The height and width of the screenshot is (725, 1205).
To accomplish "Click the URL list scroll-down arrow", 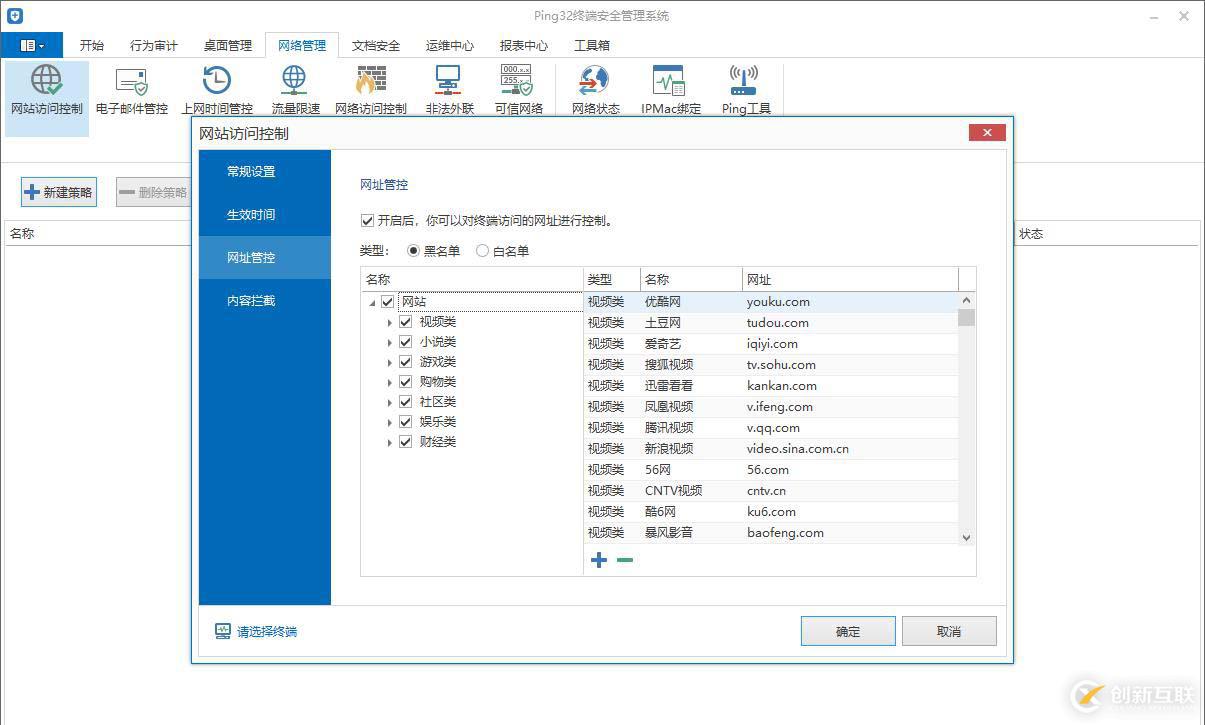I will (x=966, y=537).
